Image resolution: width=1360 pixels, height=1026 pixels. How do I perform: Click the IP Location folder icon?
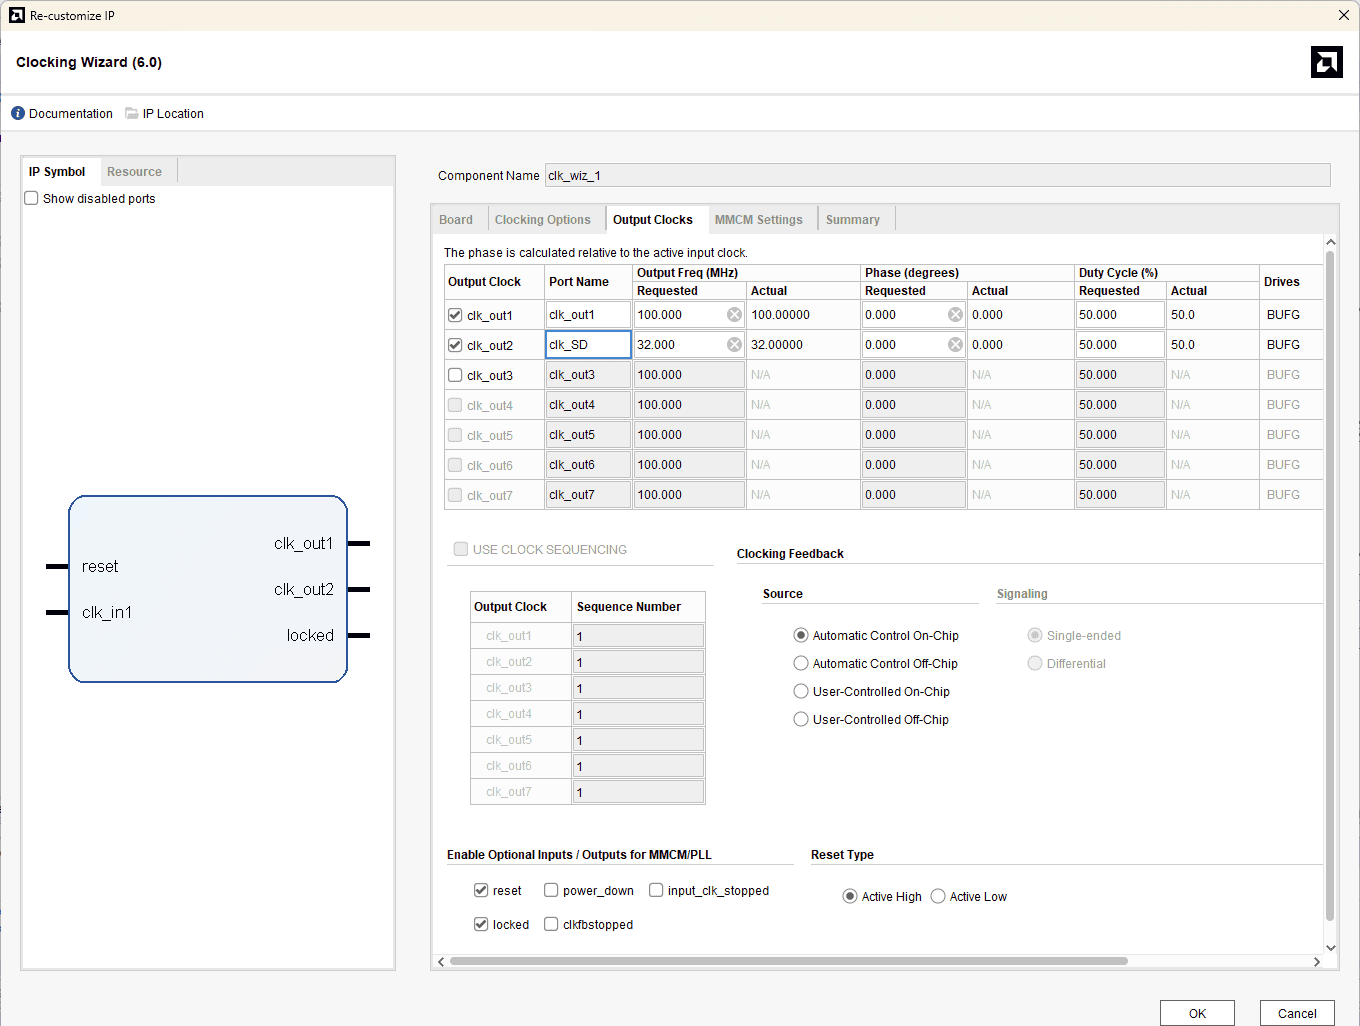click(132, 114)
